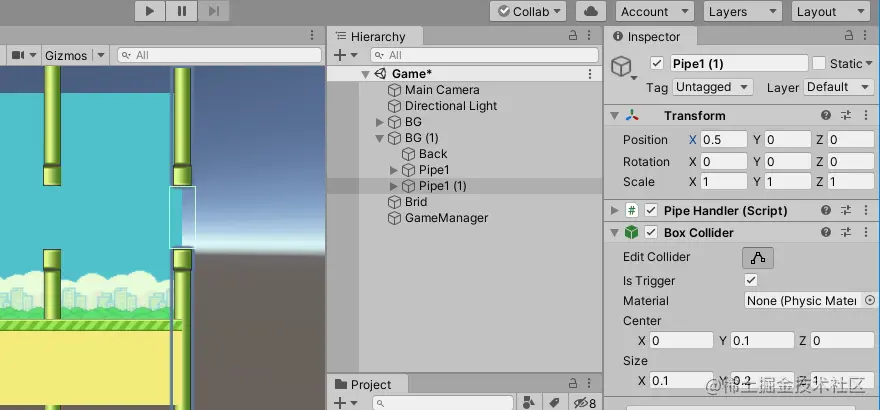Select the Hierarchy tab
This screenshot has width=880, height=410.
(x=375, y=36)
